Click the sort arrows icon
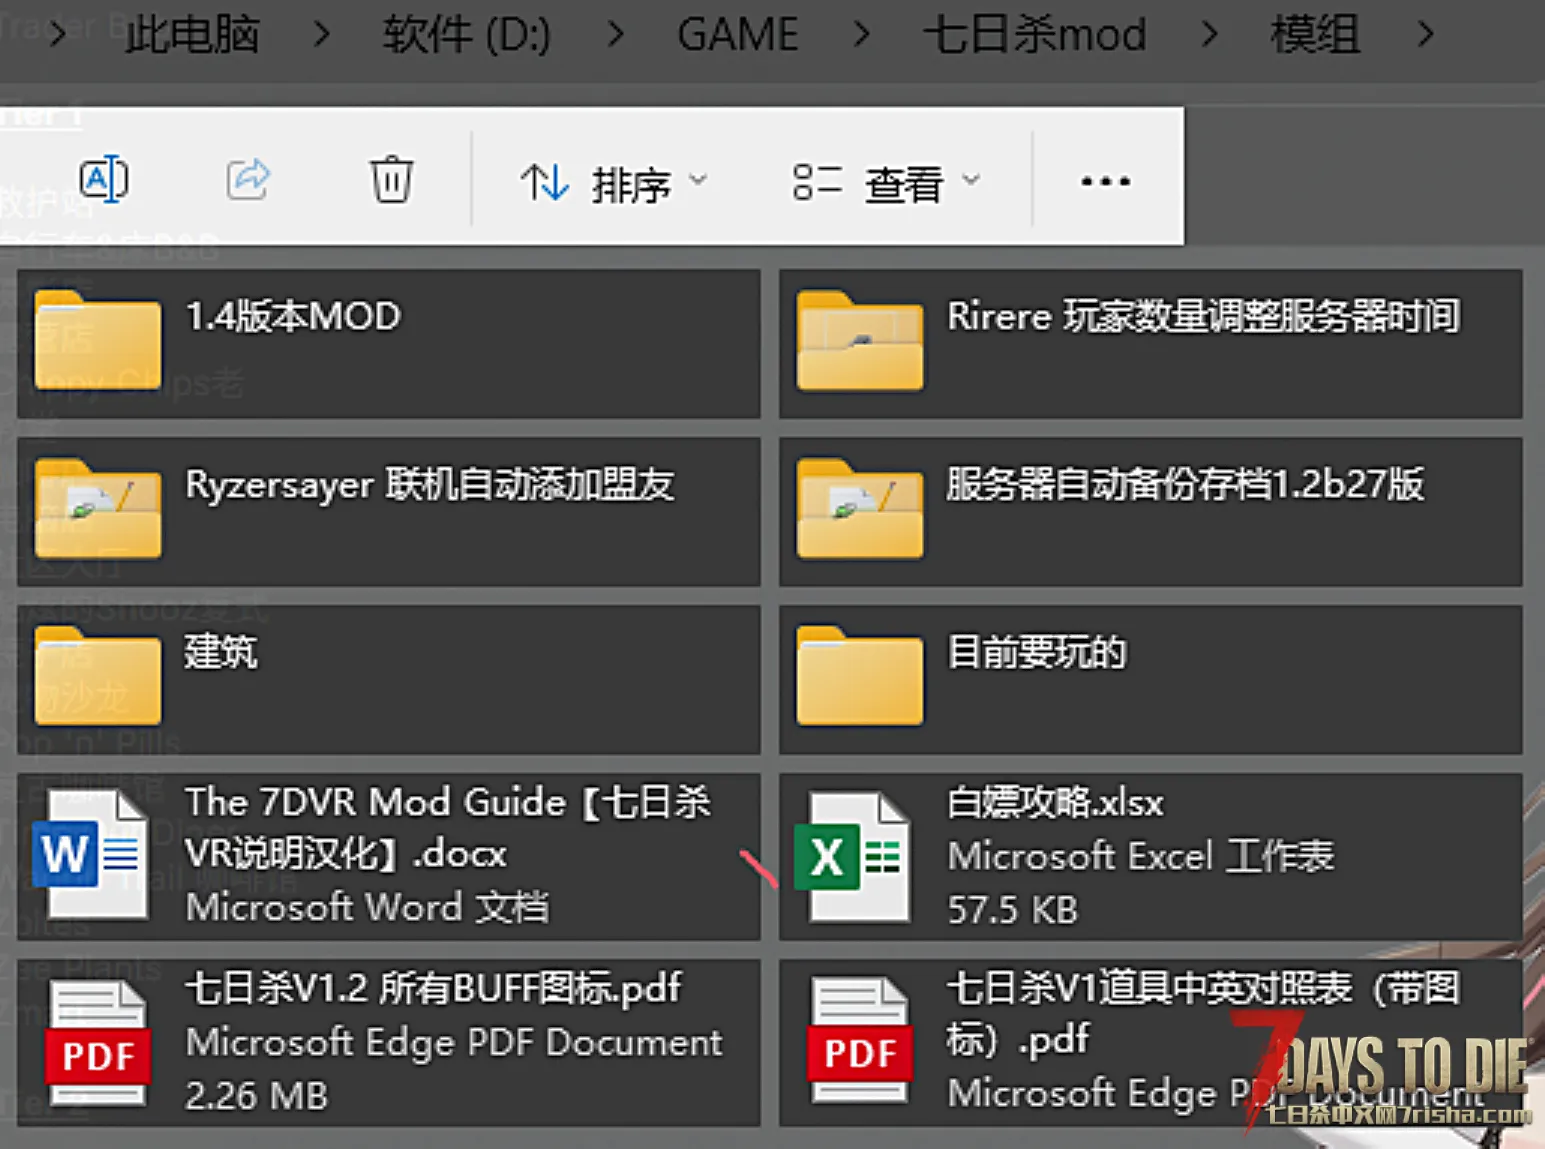This screenshot has height=1149, width=1545. pyautogui.click(x=544, y=183)
